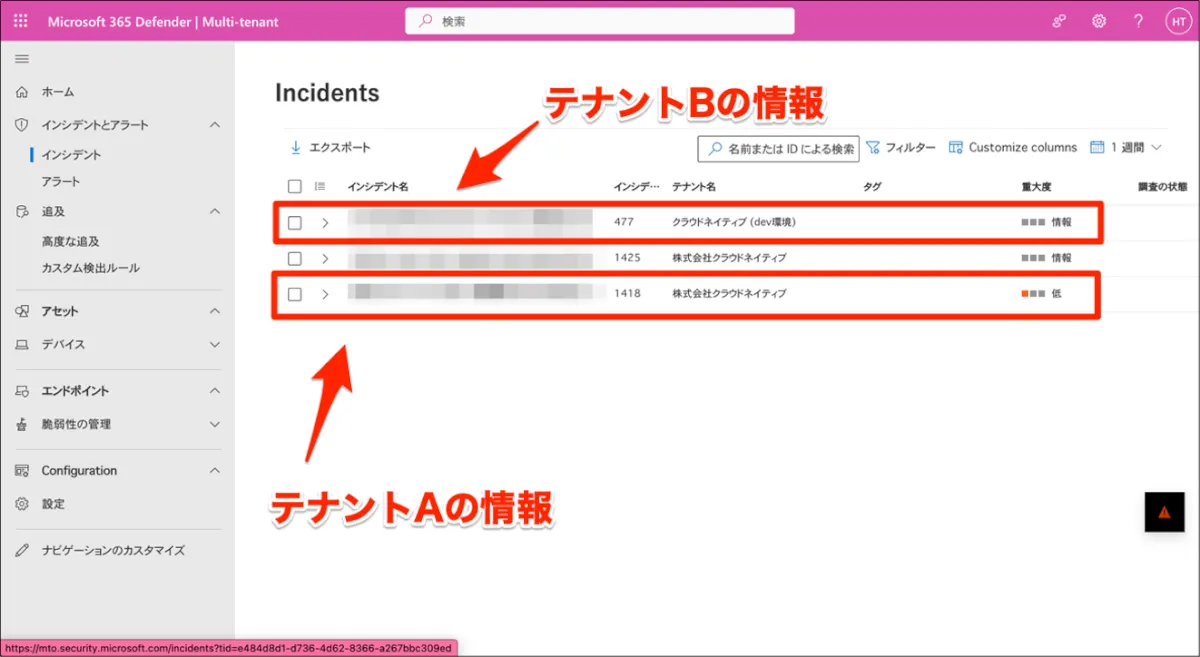Expand the incident 477 row chevron
This screenshot has width=1200, height=657.
point(325,223)
